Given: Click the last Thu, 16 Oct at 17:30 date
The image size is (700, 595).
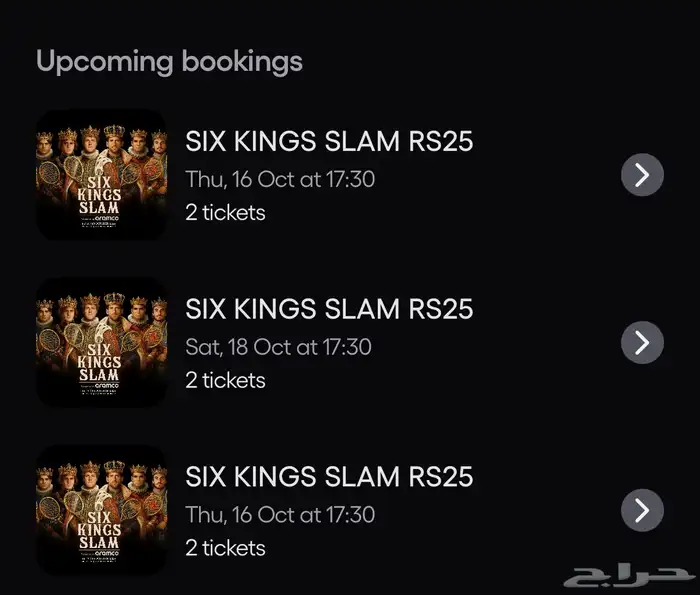Looking at the screenshot, I should pyautogui.click(x=280, y=515).
